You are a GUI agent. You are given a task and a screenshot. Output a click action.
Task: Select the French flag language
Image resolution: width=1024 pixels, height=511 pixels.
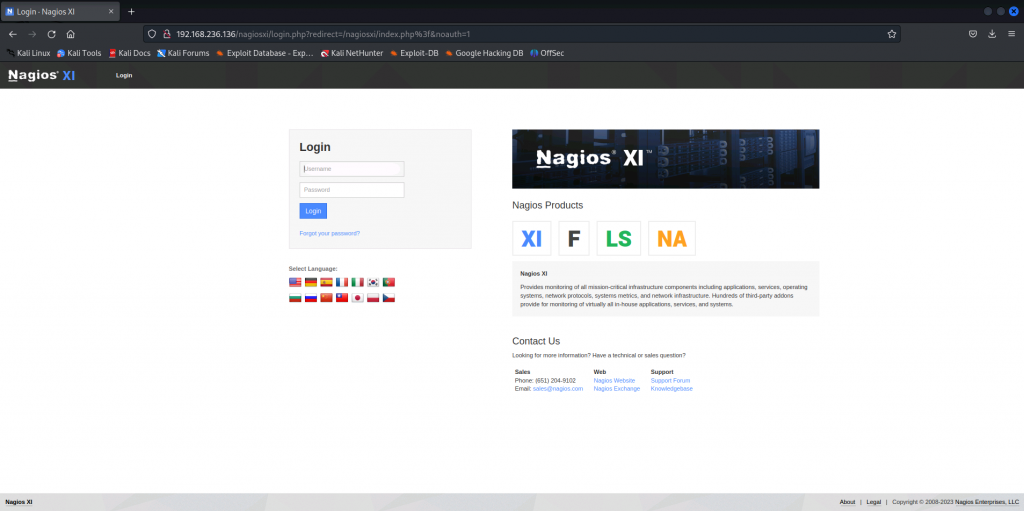[342, 282]
